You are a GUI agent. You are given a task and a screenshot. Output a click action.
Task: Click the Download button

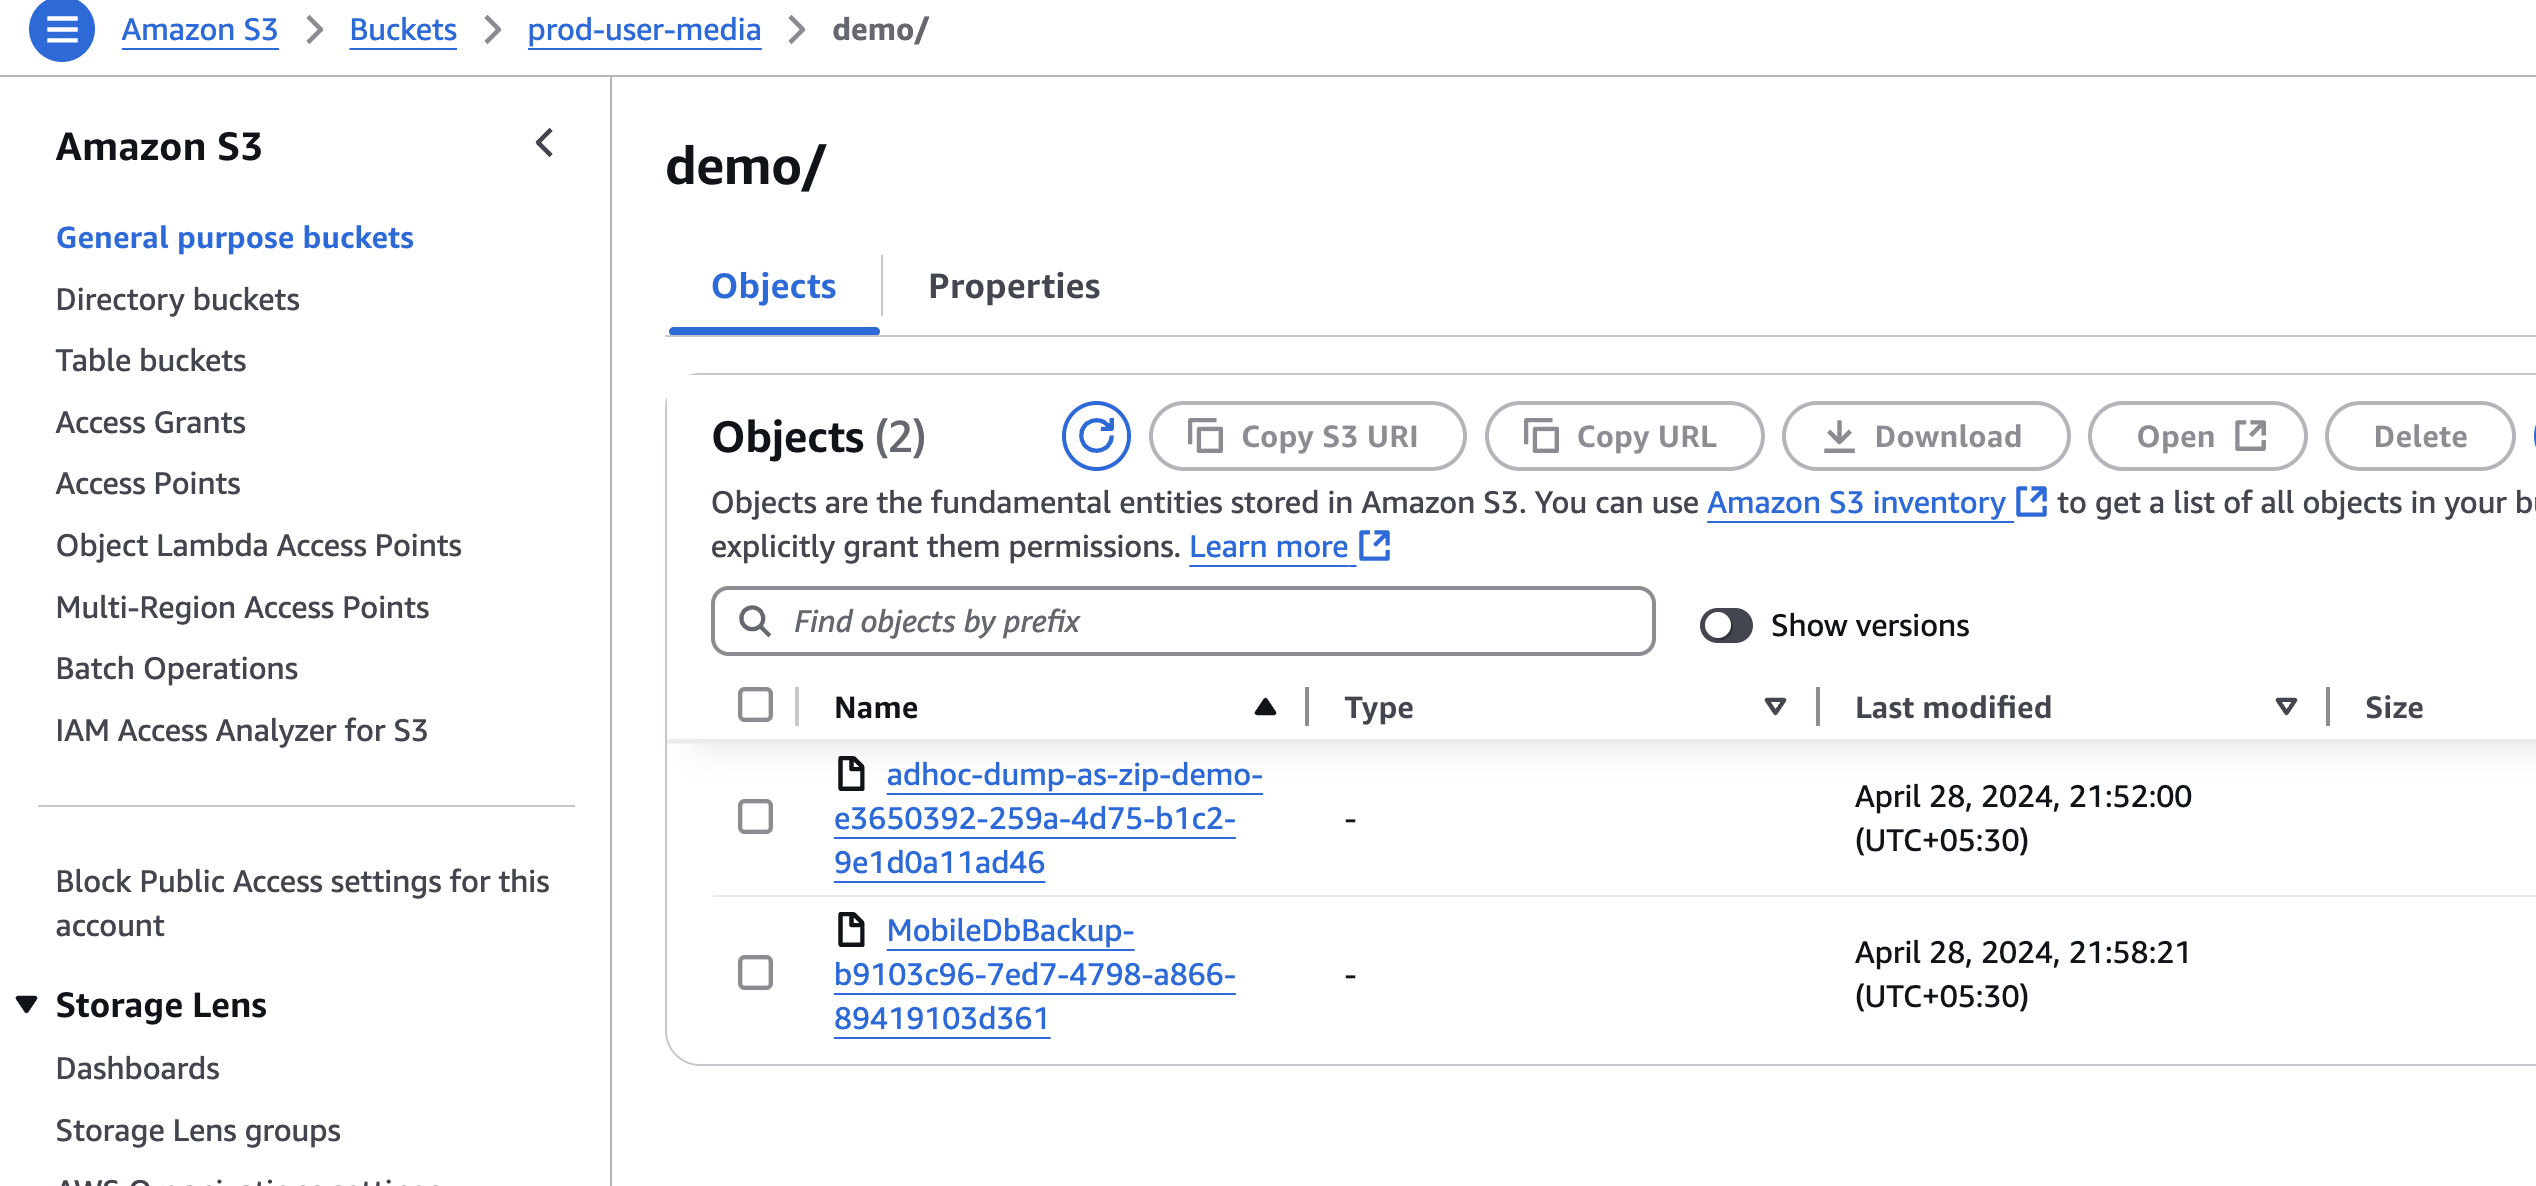[x=1926, y=436]
